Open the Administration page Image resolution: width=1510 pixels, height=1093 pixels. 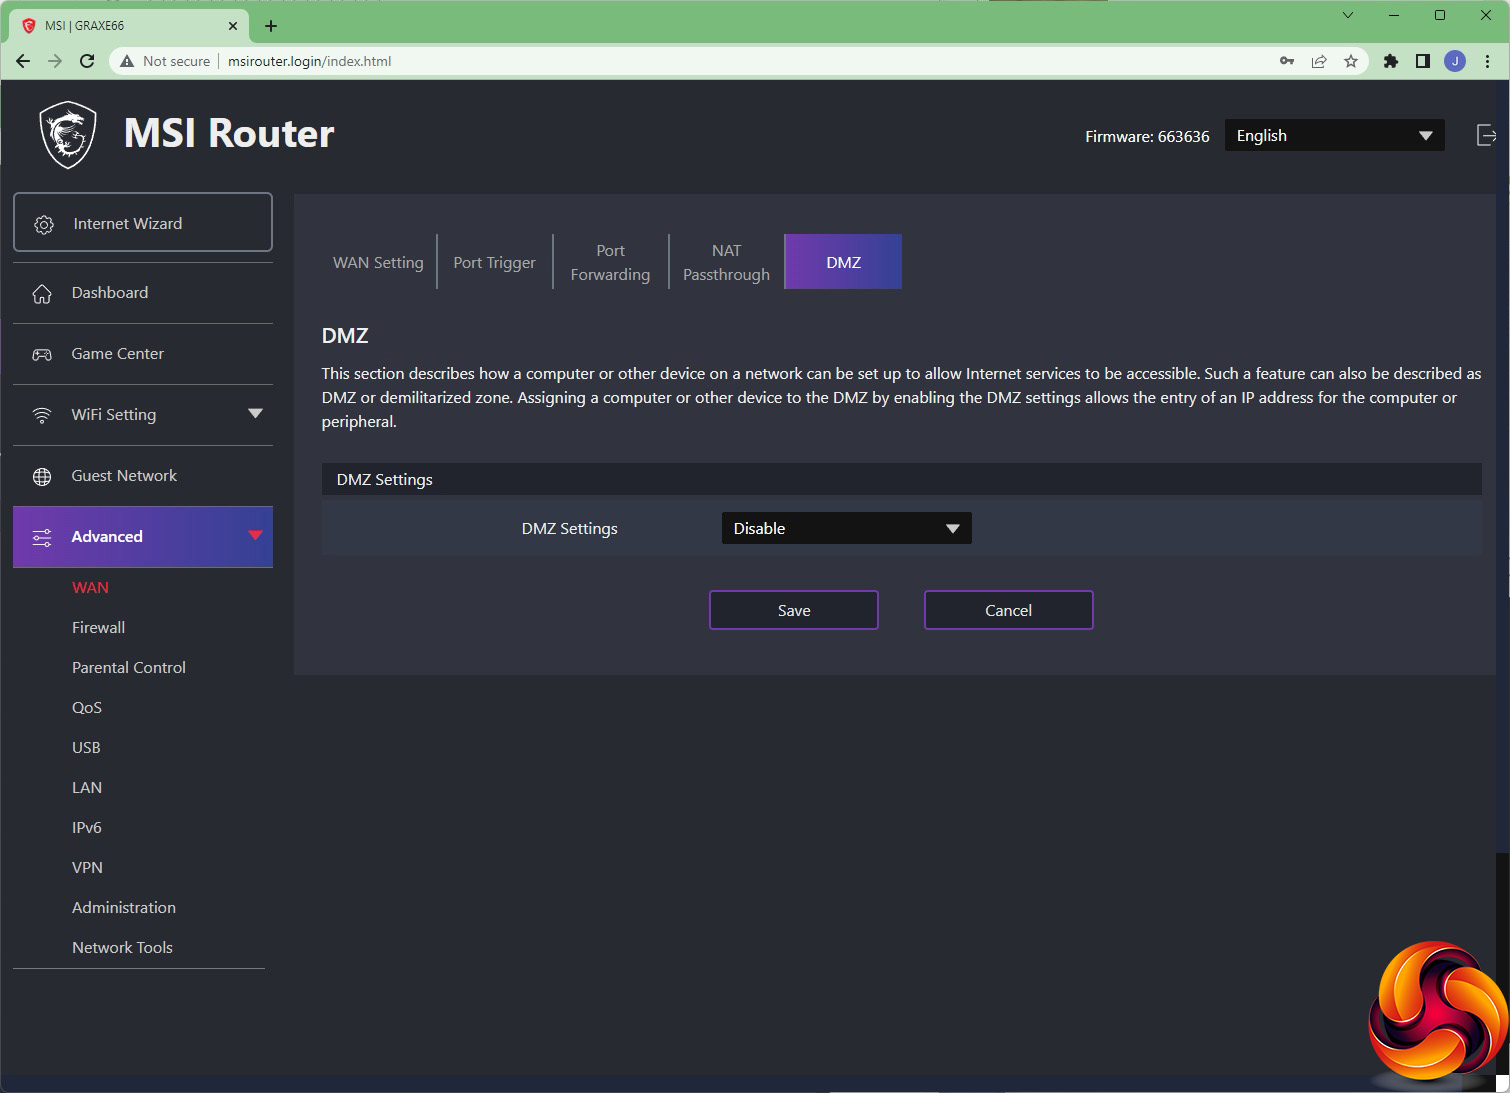tap(124, 908)
